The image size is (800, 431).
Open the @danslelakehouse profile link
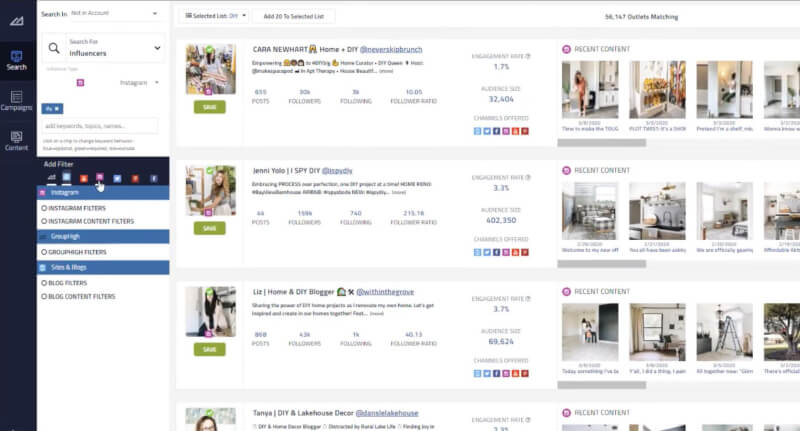click(x=387, y=413)
